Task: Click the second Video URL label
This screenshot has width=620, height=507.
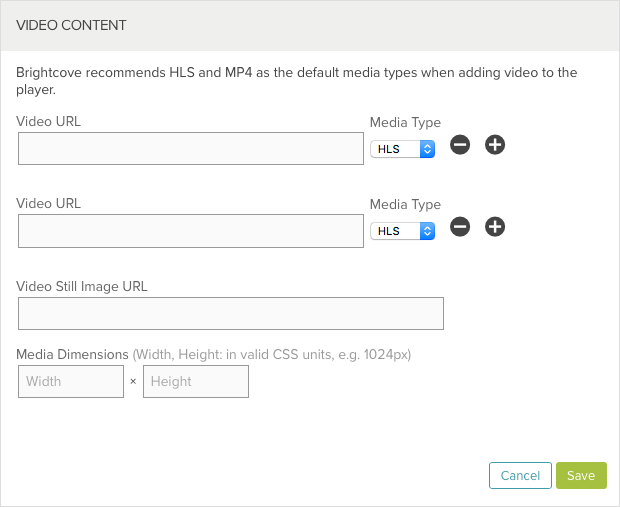Action: pos(48,203)
